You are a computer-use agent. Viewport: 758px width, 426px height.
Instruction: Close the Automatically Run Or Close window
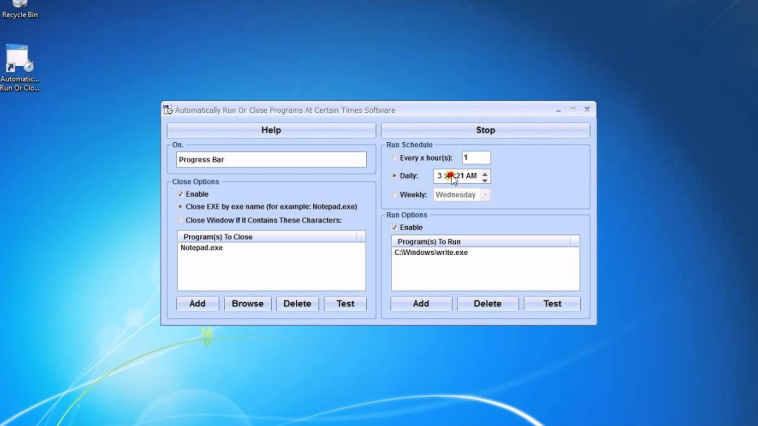pos(587,109)
